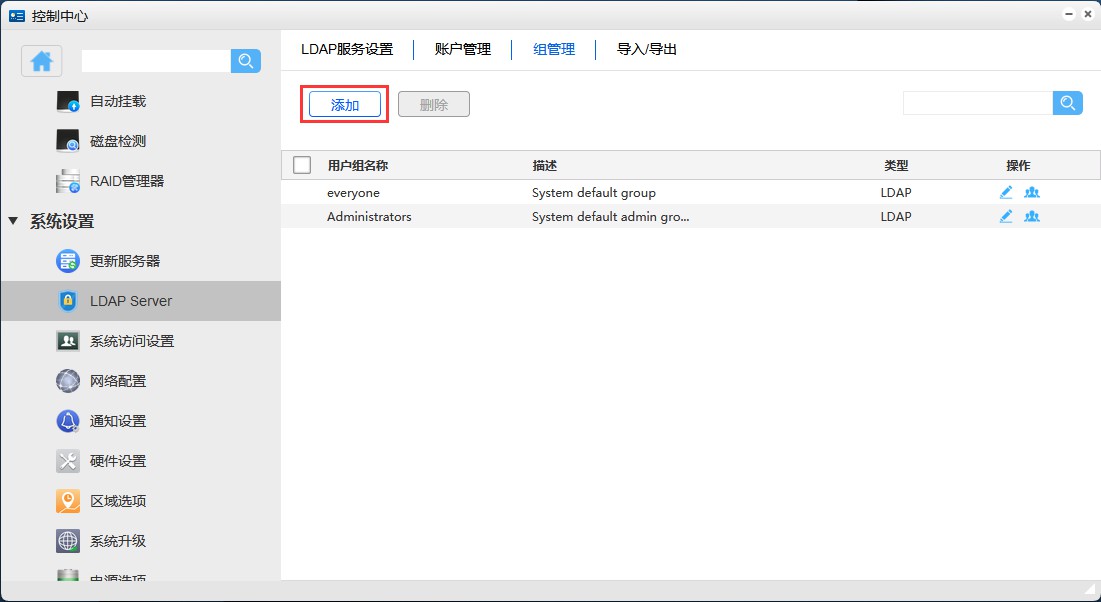Open 磁盘检测 disk check item
Viewport: 1101px width, 602px height.
[x=117, y=141]
